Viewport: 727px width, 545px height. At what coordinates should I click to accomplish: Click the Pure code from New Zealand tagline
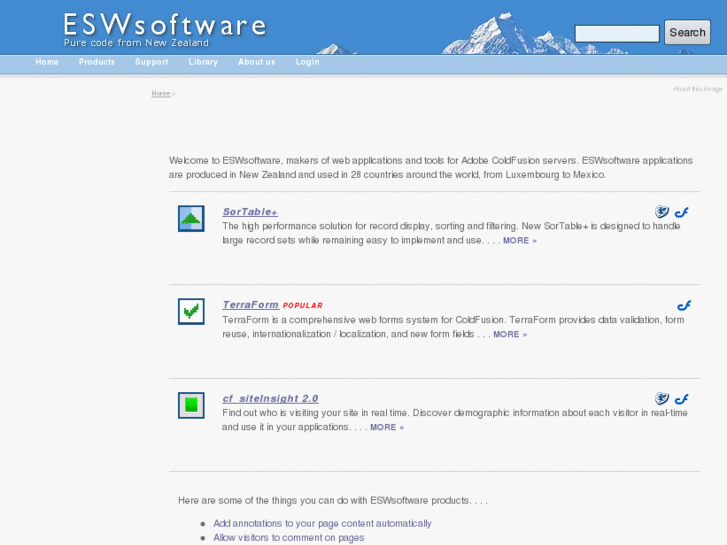coord(136,43)
